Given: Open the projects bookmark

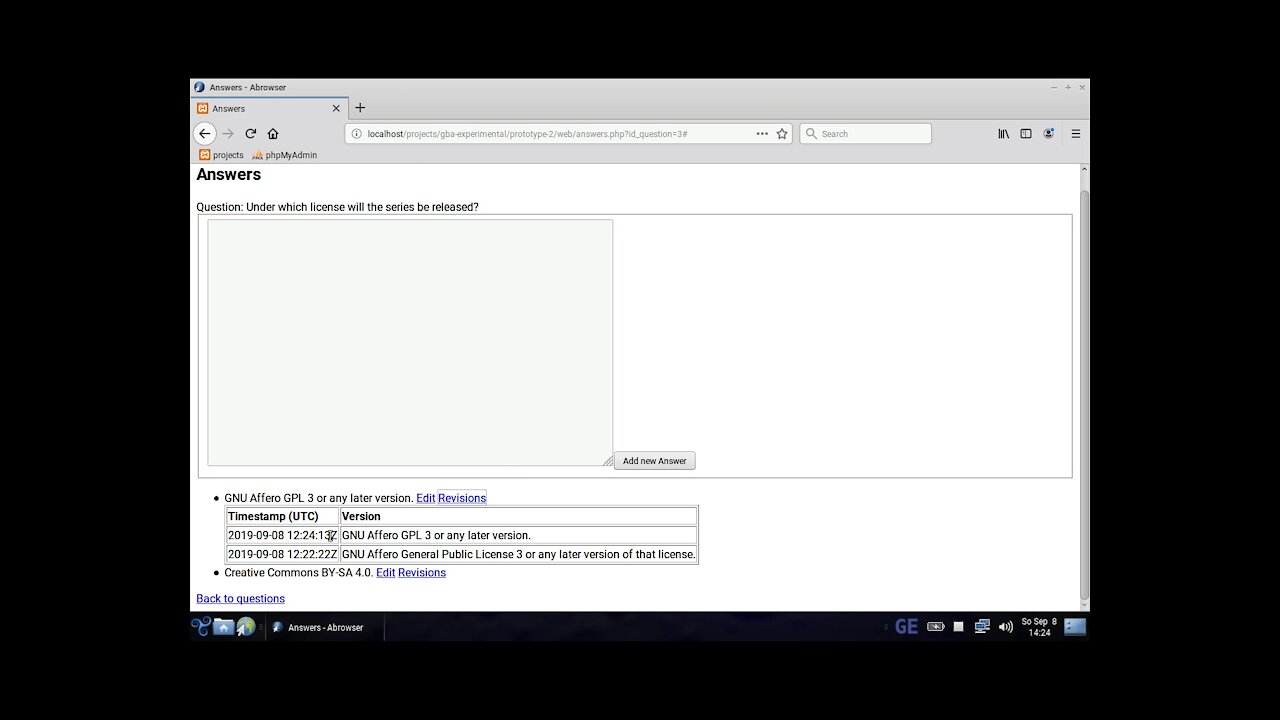Looking at the screenshot, I should tap(221, 155).
